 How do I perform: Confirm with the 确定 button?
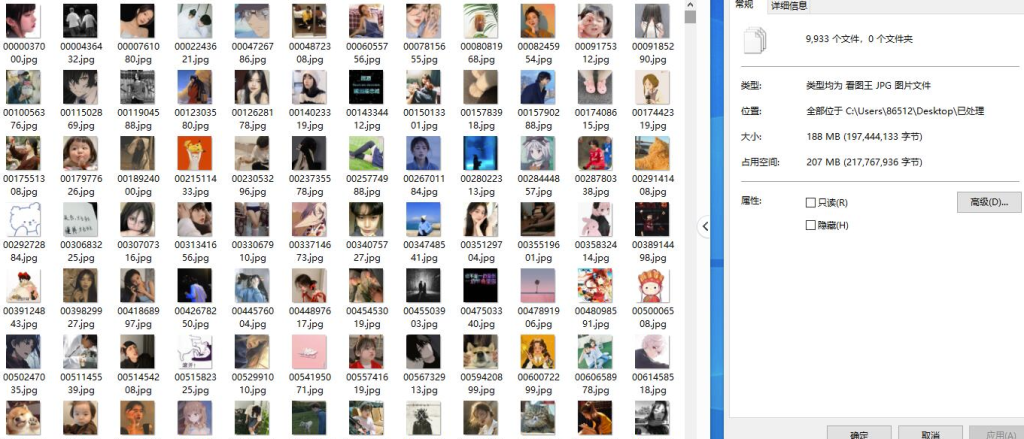(859, 434)
